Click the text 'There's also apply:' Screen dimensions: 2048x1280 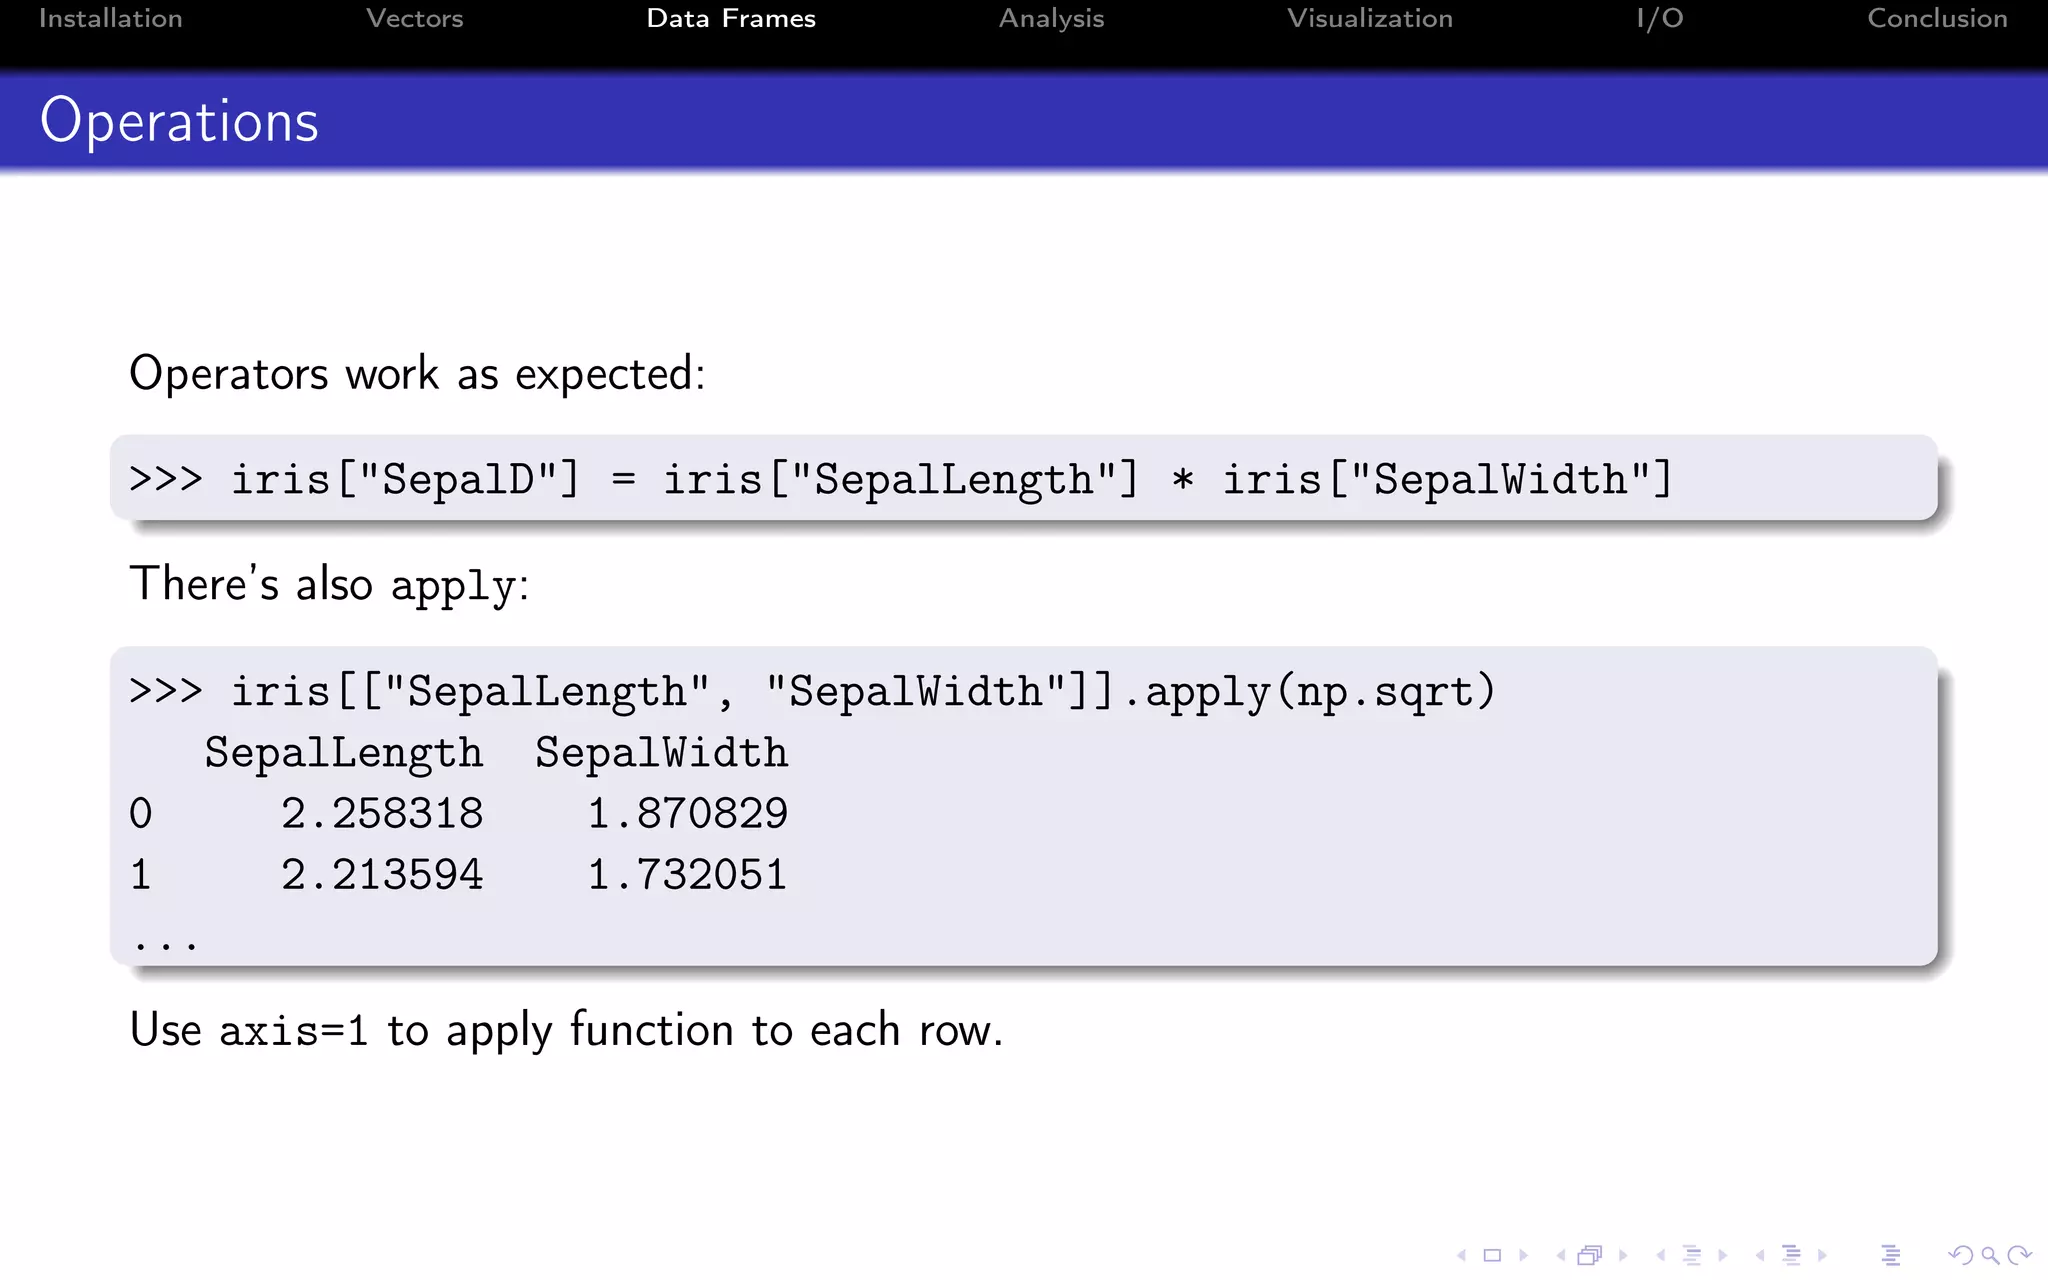(x=329, y=584)
